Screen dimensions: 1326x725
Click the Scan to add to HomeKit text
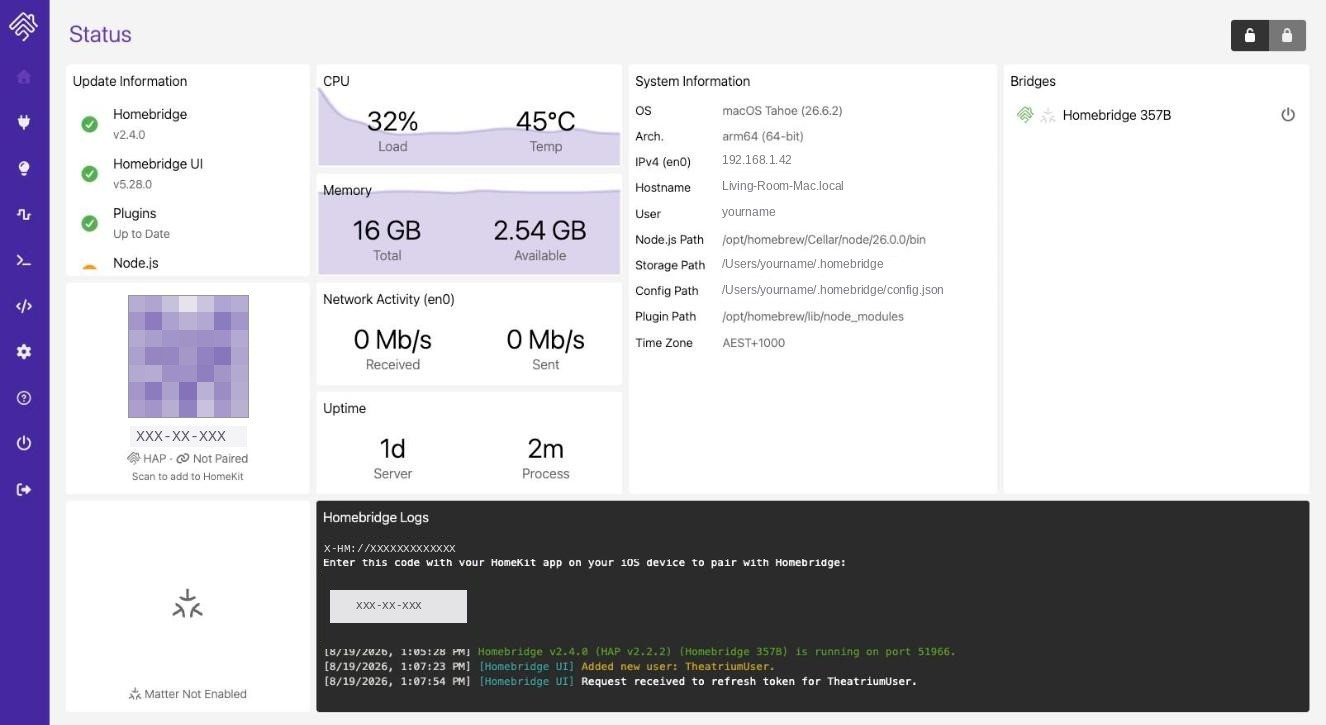pos(188,476)
